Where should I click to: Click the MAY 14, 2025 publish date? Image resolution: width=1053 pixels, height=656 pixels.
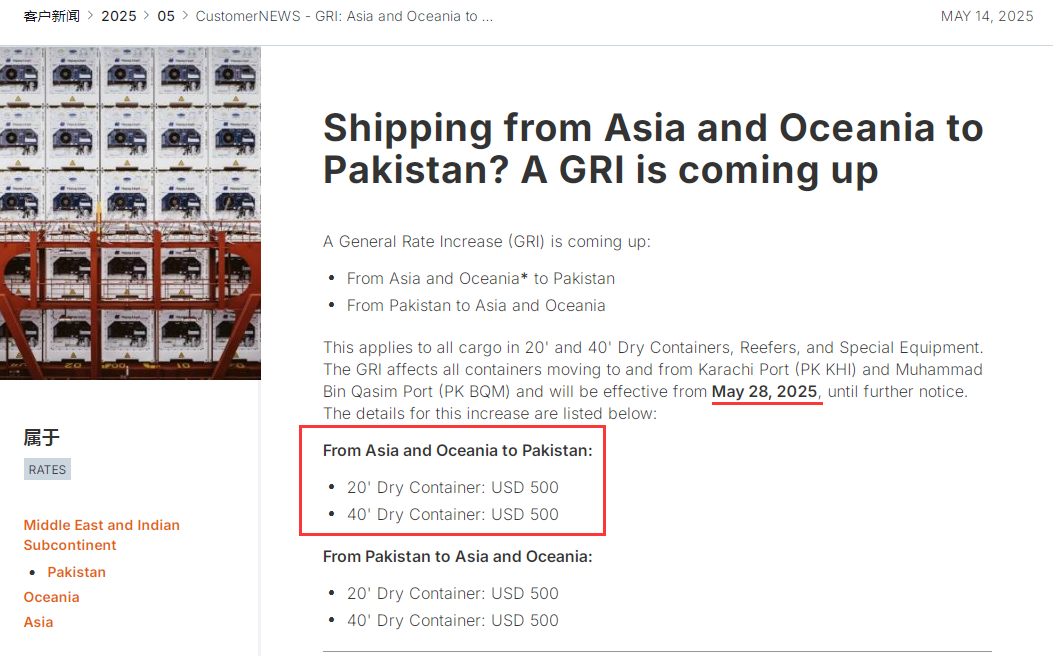(986, 16)
